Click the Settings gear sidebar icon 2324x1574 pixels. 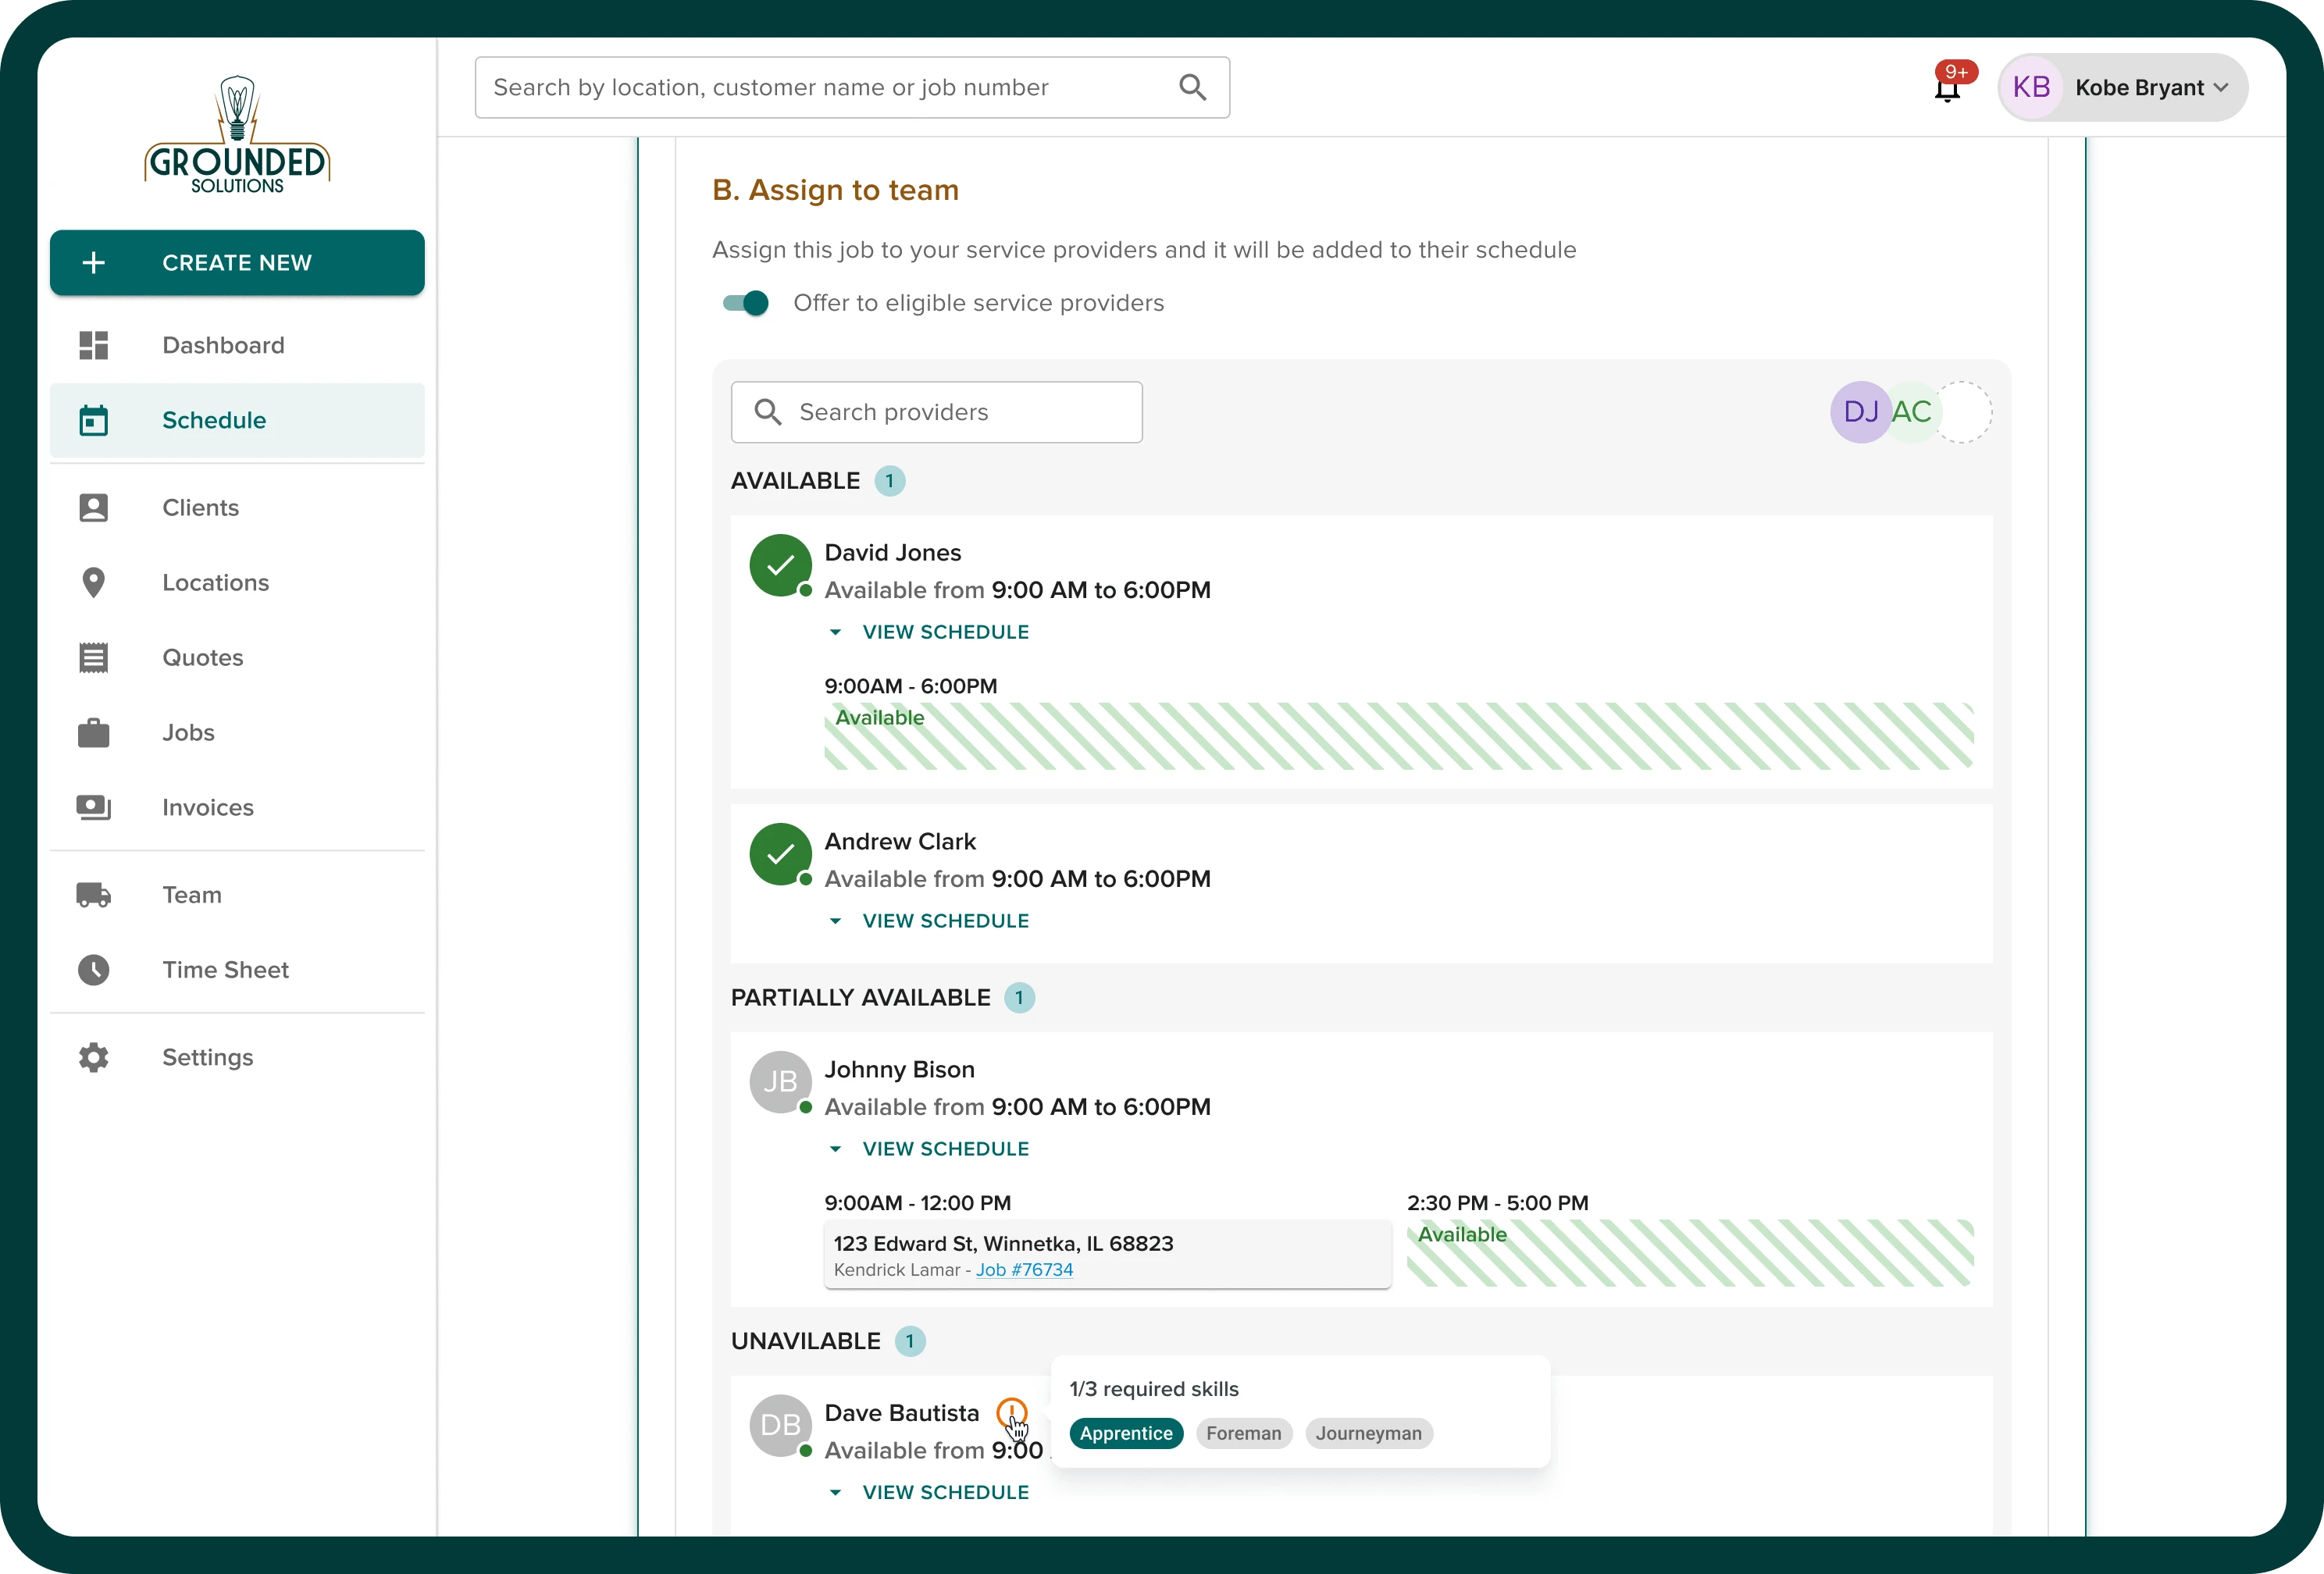pos(91,1056)
